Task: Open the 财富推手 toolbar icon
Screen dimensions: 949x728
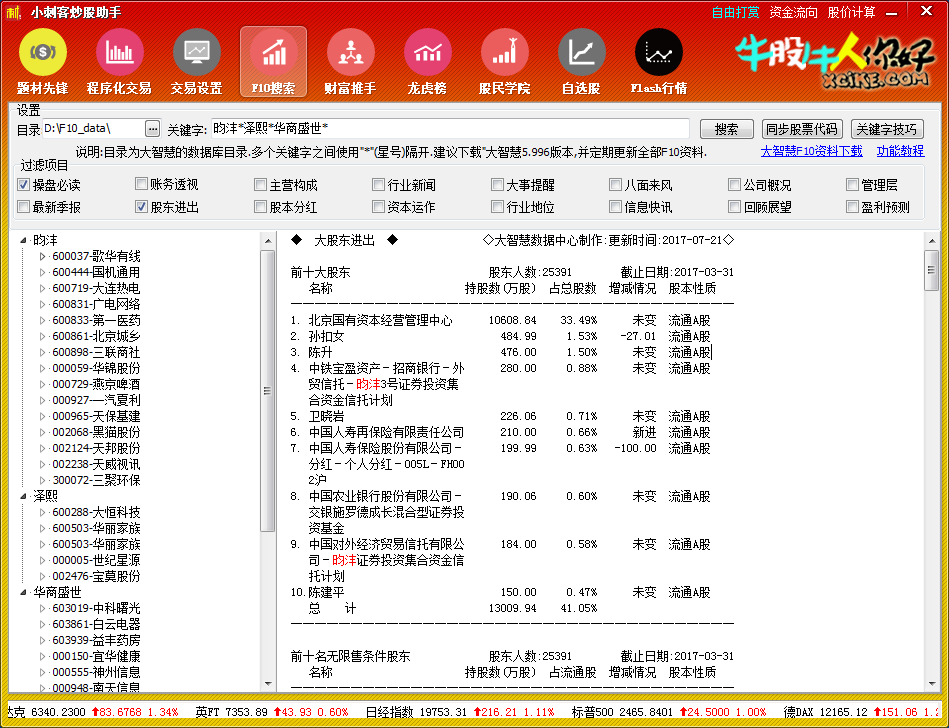Action: click(x=350, y=62)
